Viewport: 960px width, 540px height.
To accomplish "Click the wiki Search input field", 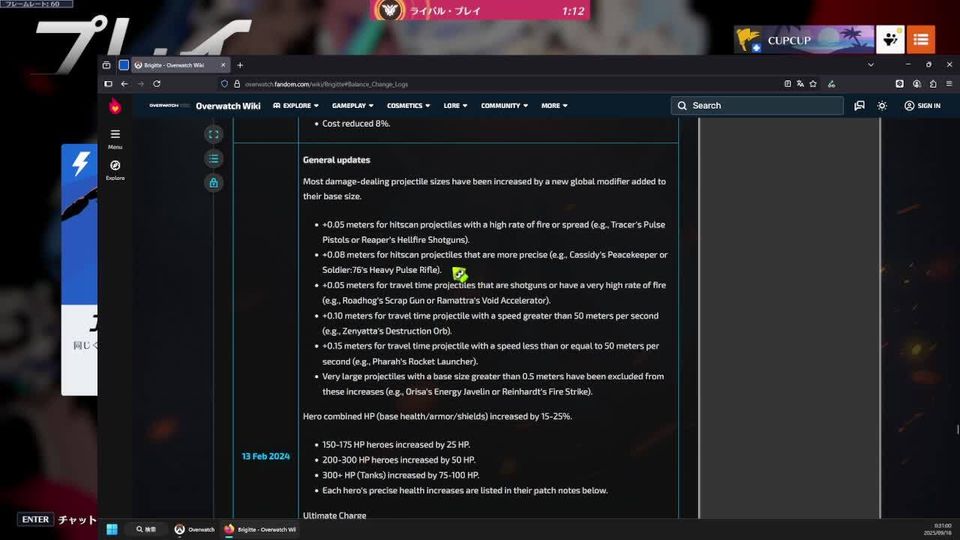I will (757, 105).
